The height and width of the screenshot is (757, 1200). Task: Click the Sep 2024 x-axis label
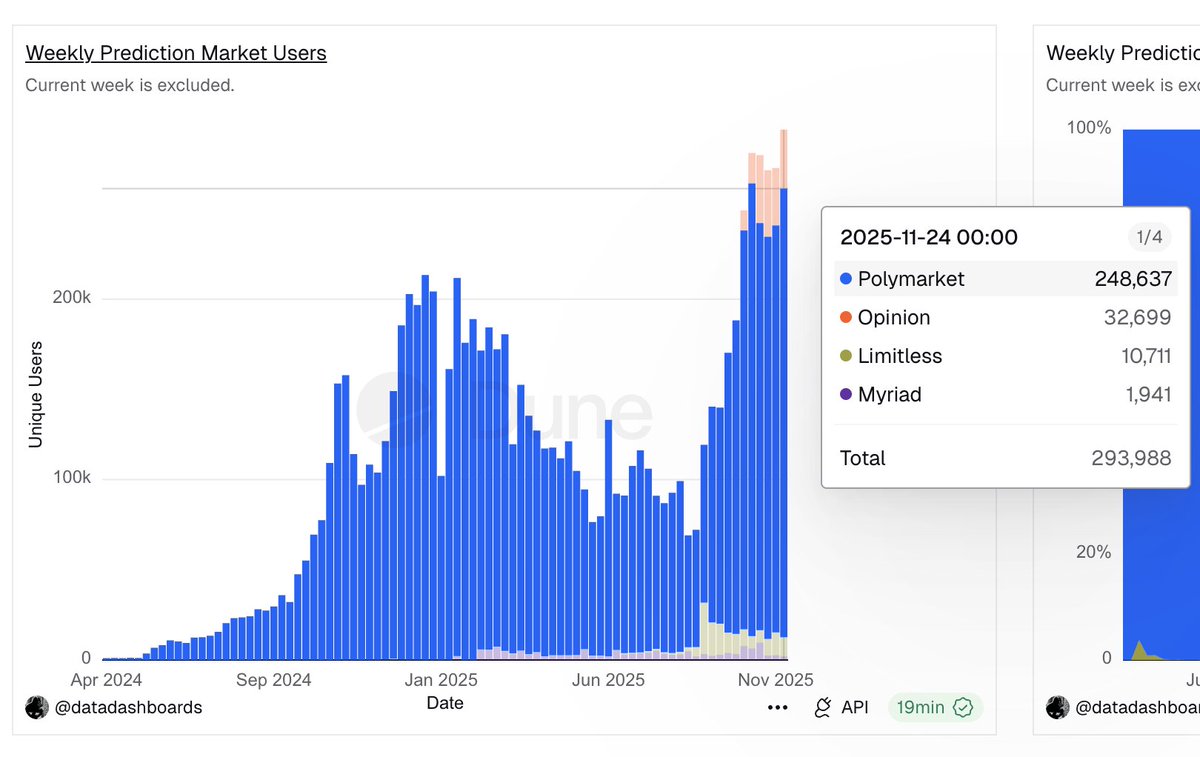[x=274, y=680]
